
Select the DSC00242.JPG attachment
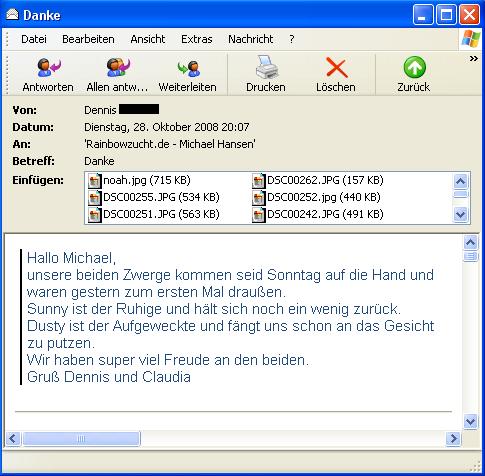pyautogui.click(x=318, y=214)
